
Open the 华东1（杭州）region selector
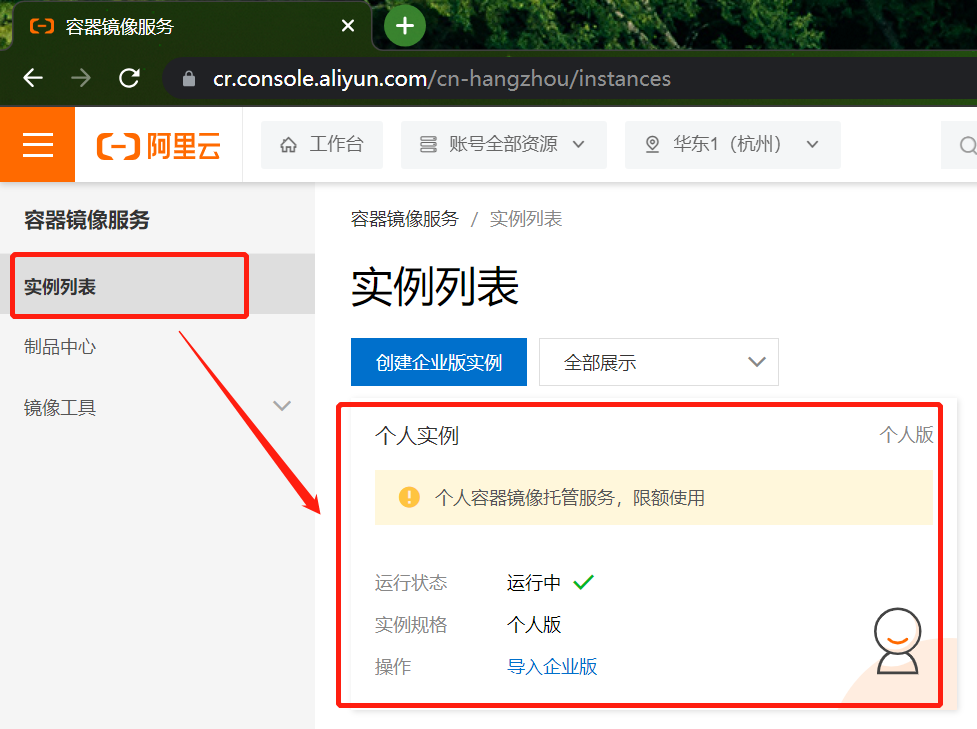[733, 145]
